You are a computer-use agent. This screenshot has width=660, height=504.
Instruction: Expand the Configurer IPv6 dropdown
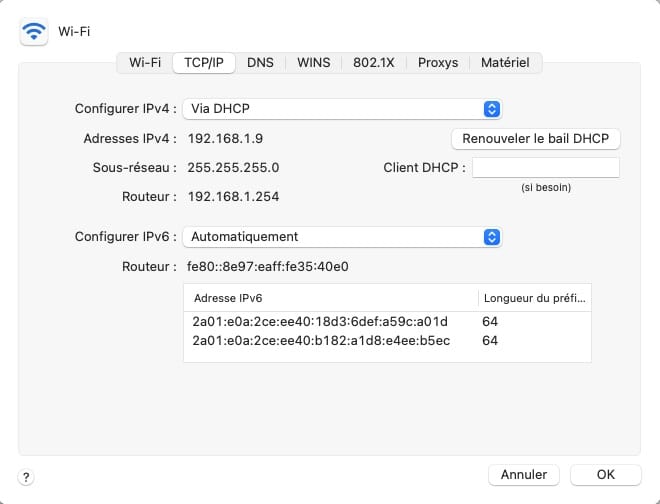(x=341, y=237)
